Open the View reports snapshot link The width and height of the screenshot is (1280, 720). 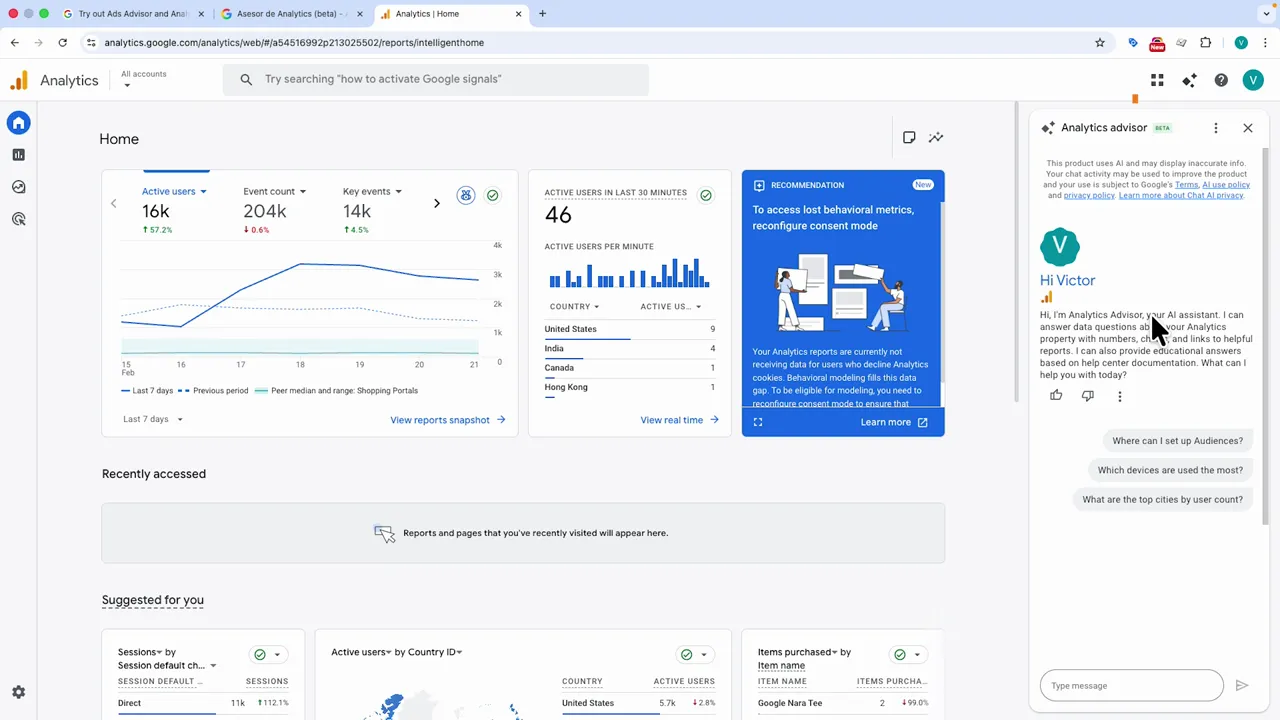pos(448,420)
